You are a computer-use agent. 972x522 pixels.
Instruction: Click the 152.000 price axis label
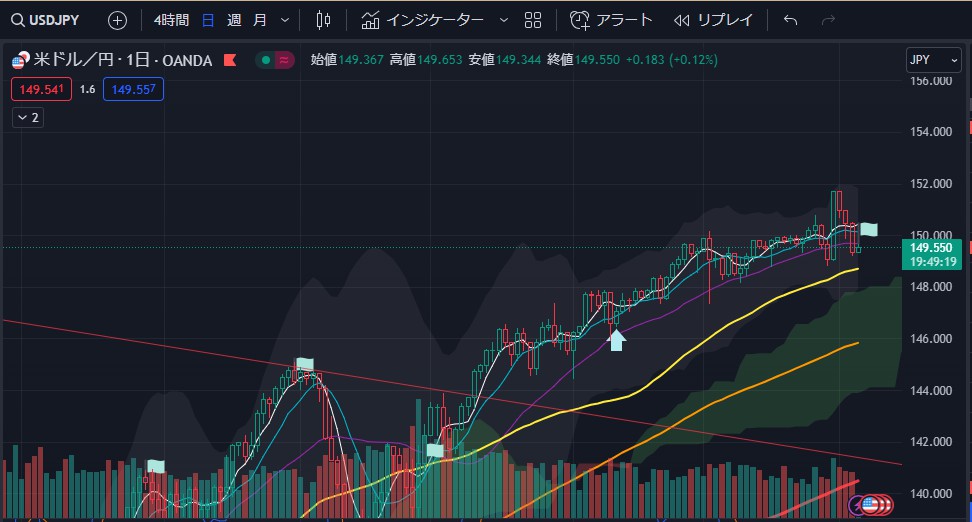[931, 184]
